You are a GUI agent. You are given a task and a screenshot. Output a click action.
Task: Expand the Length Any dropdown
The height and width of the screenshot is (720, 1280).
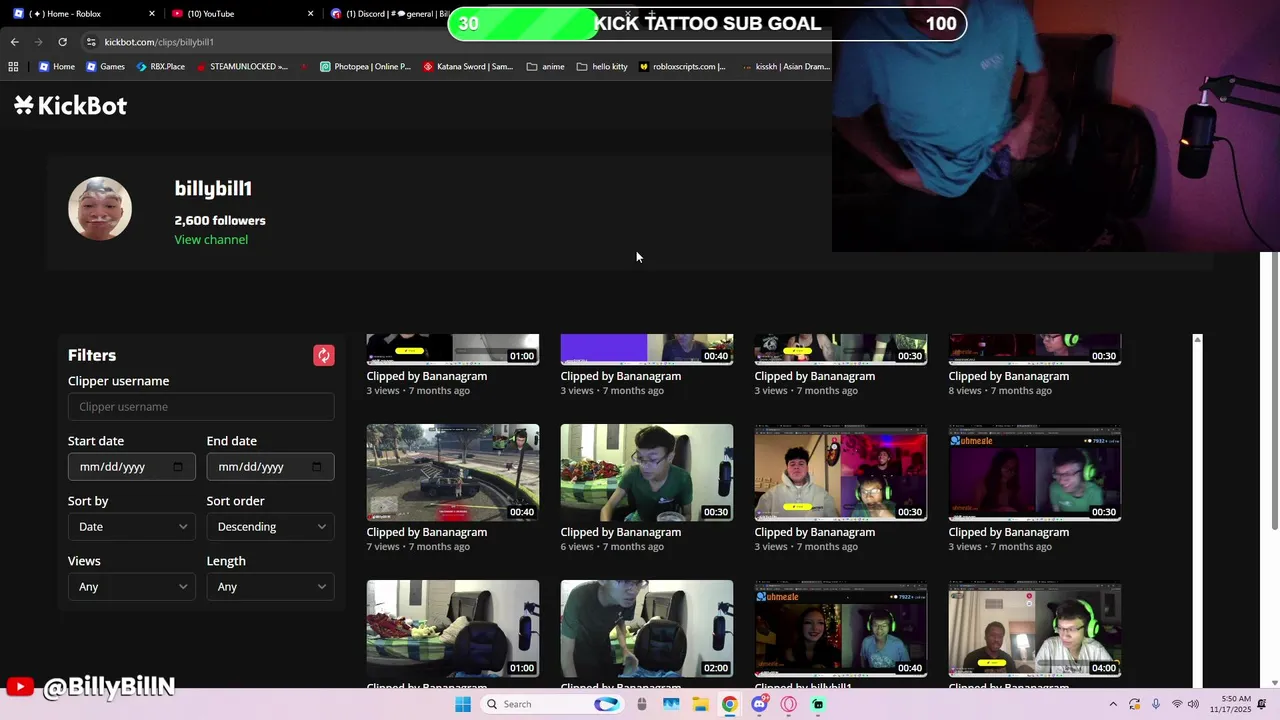pos(270,587)
